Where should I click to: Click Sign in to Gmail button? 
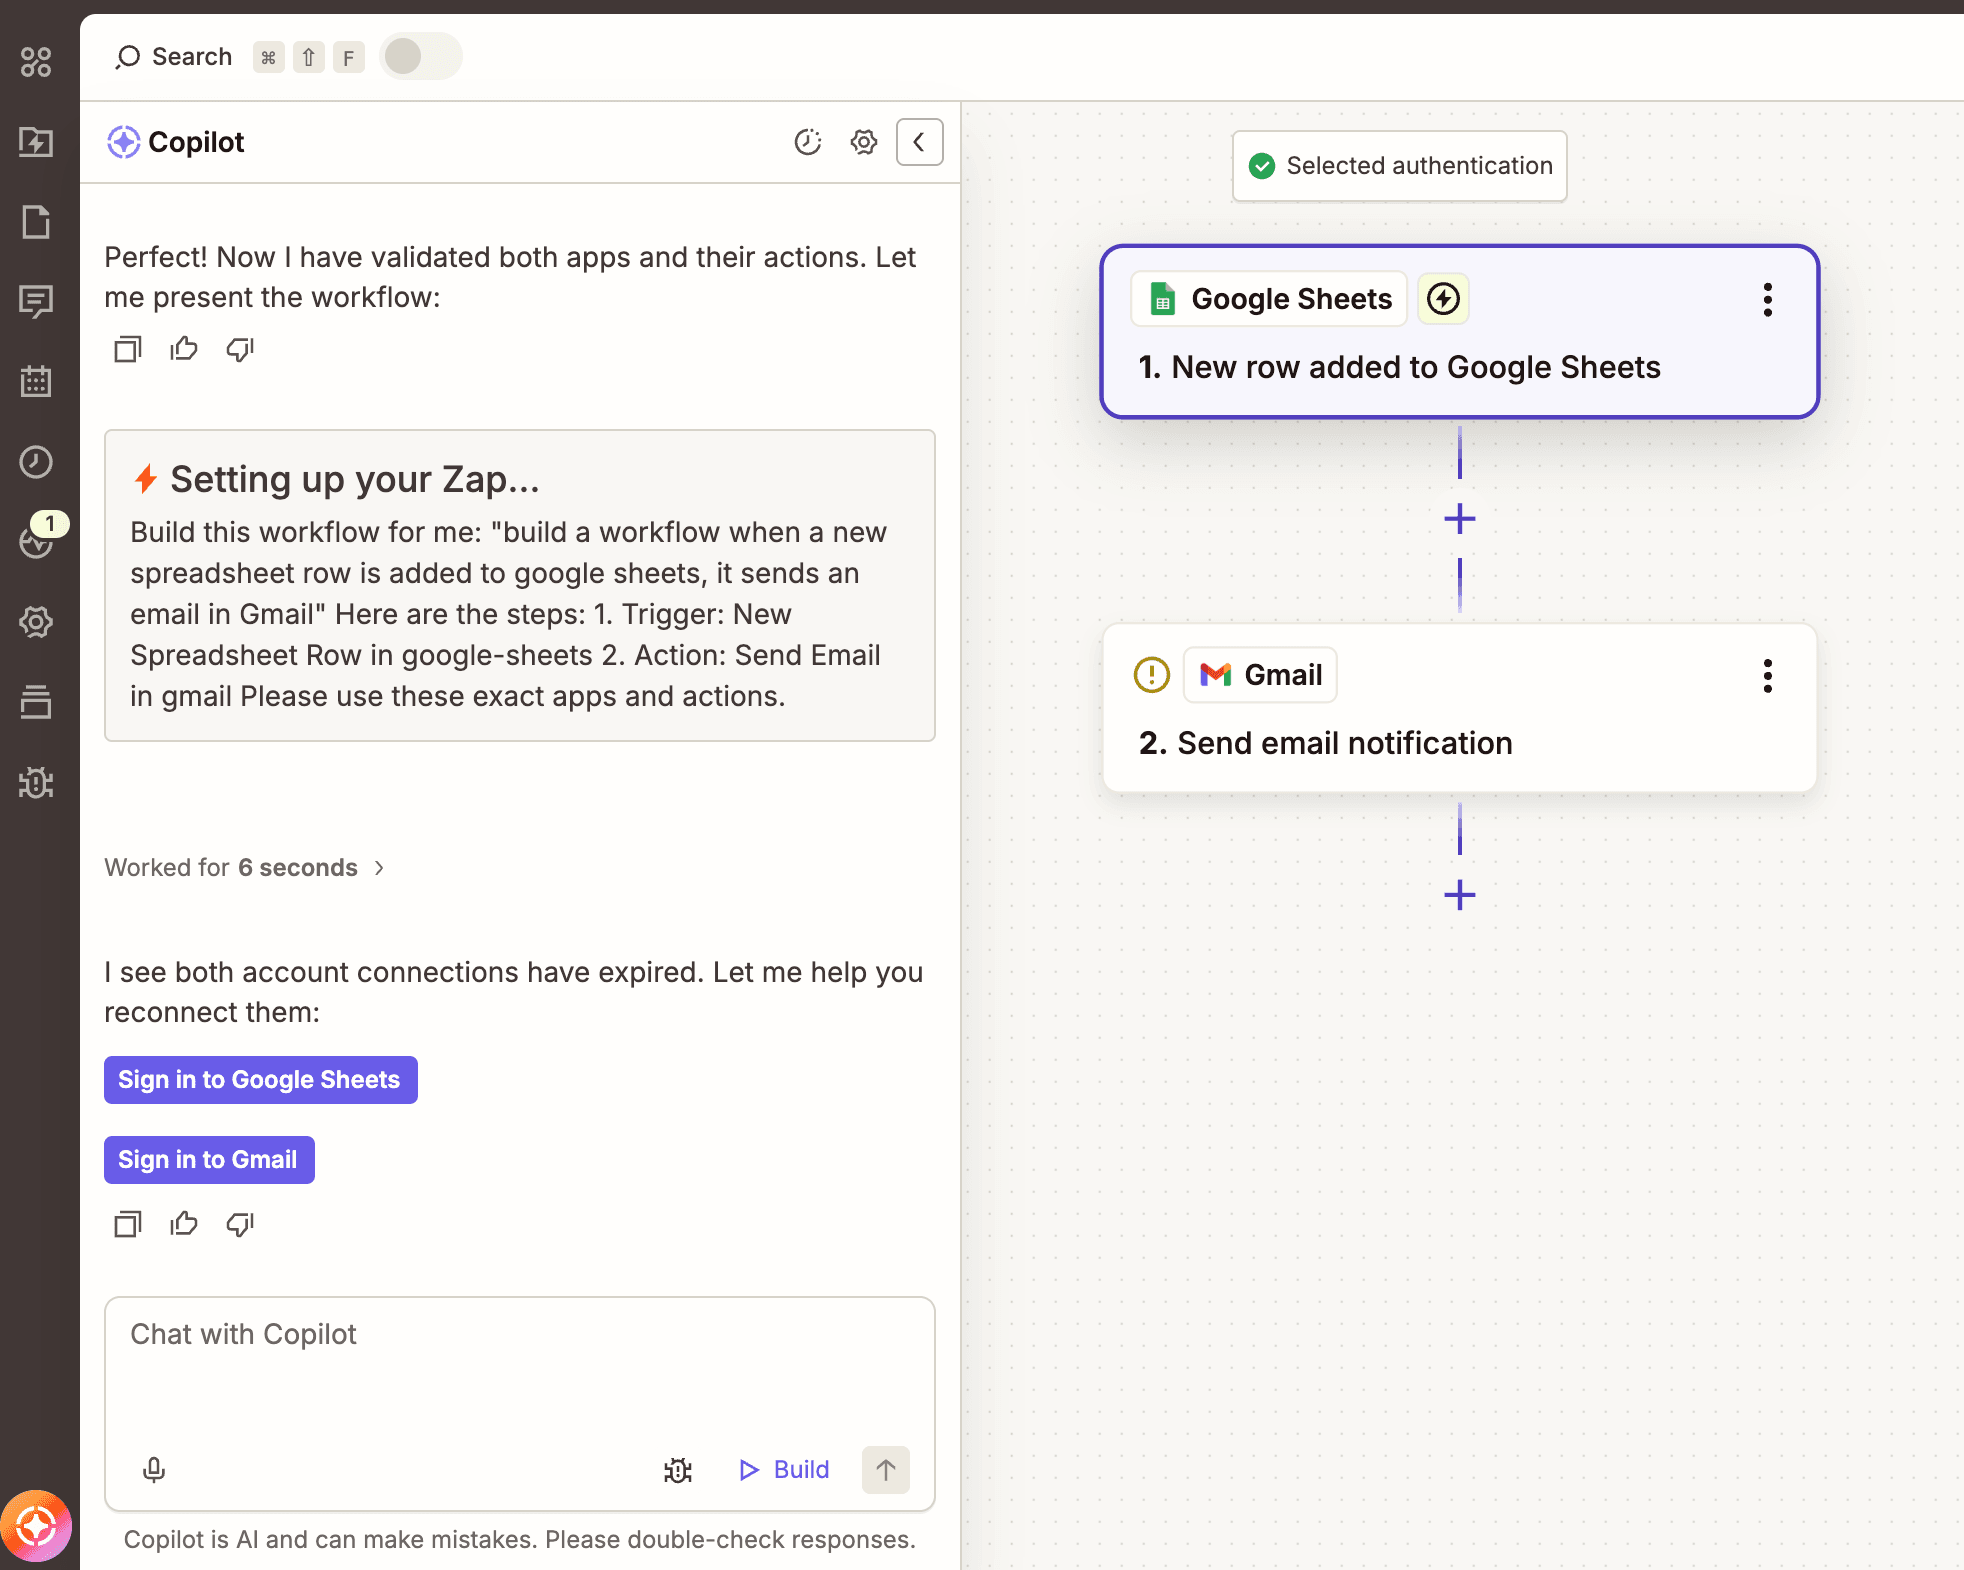click(209, 1160)
